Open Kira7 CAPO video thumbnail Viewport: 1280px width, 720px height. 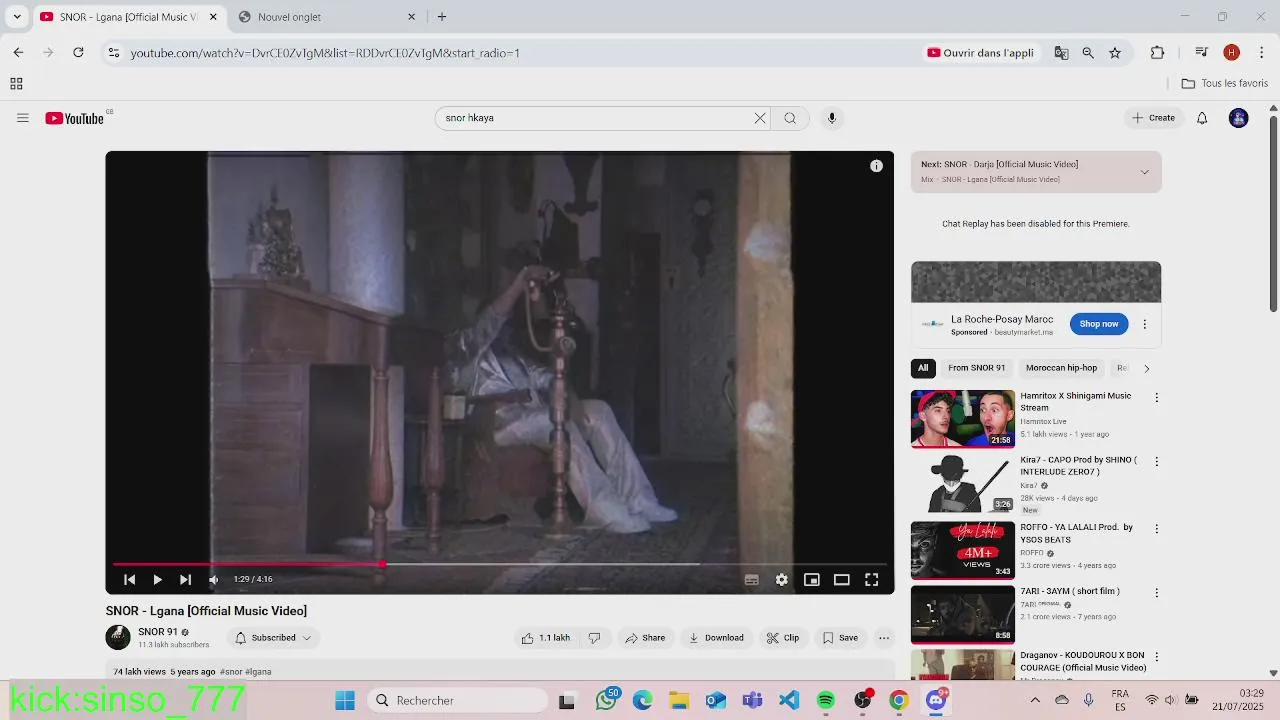pyautogui.click(x=963, y=483)
